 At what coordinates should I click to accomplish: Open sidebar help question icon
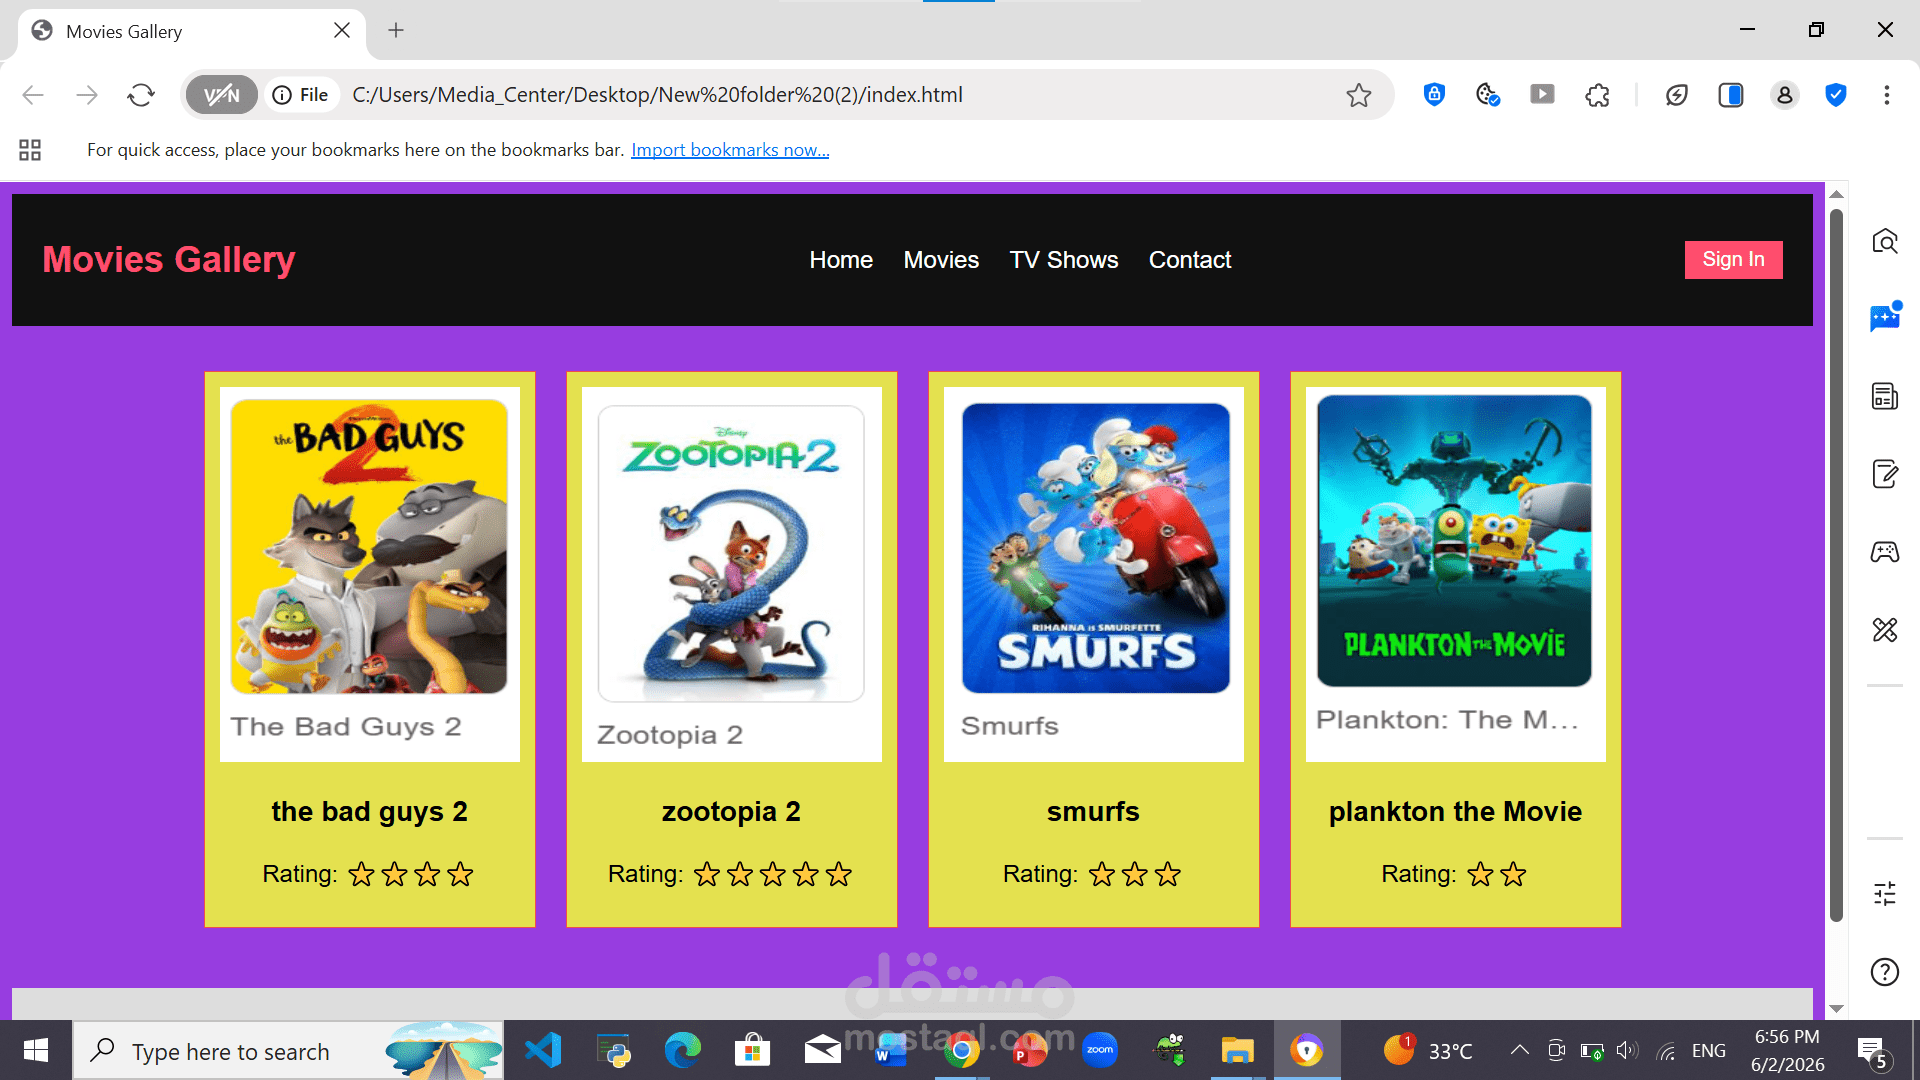coord(1885,972)
